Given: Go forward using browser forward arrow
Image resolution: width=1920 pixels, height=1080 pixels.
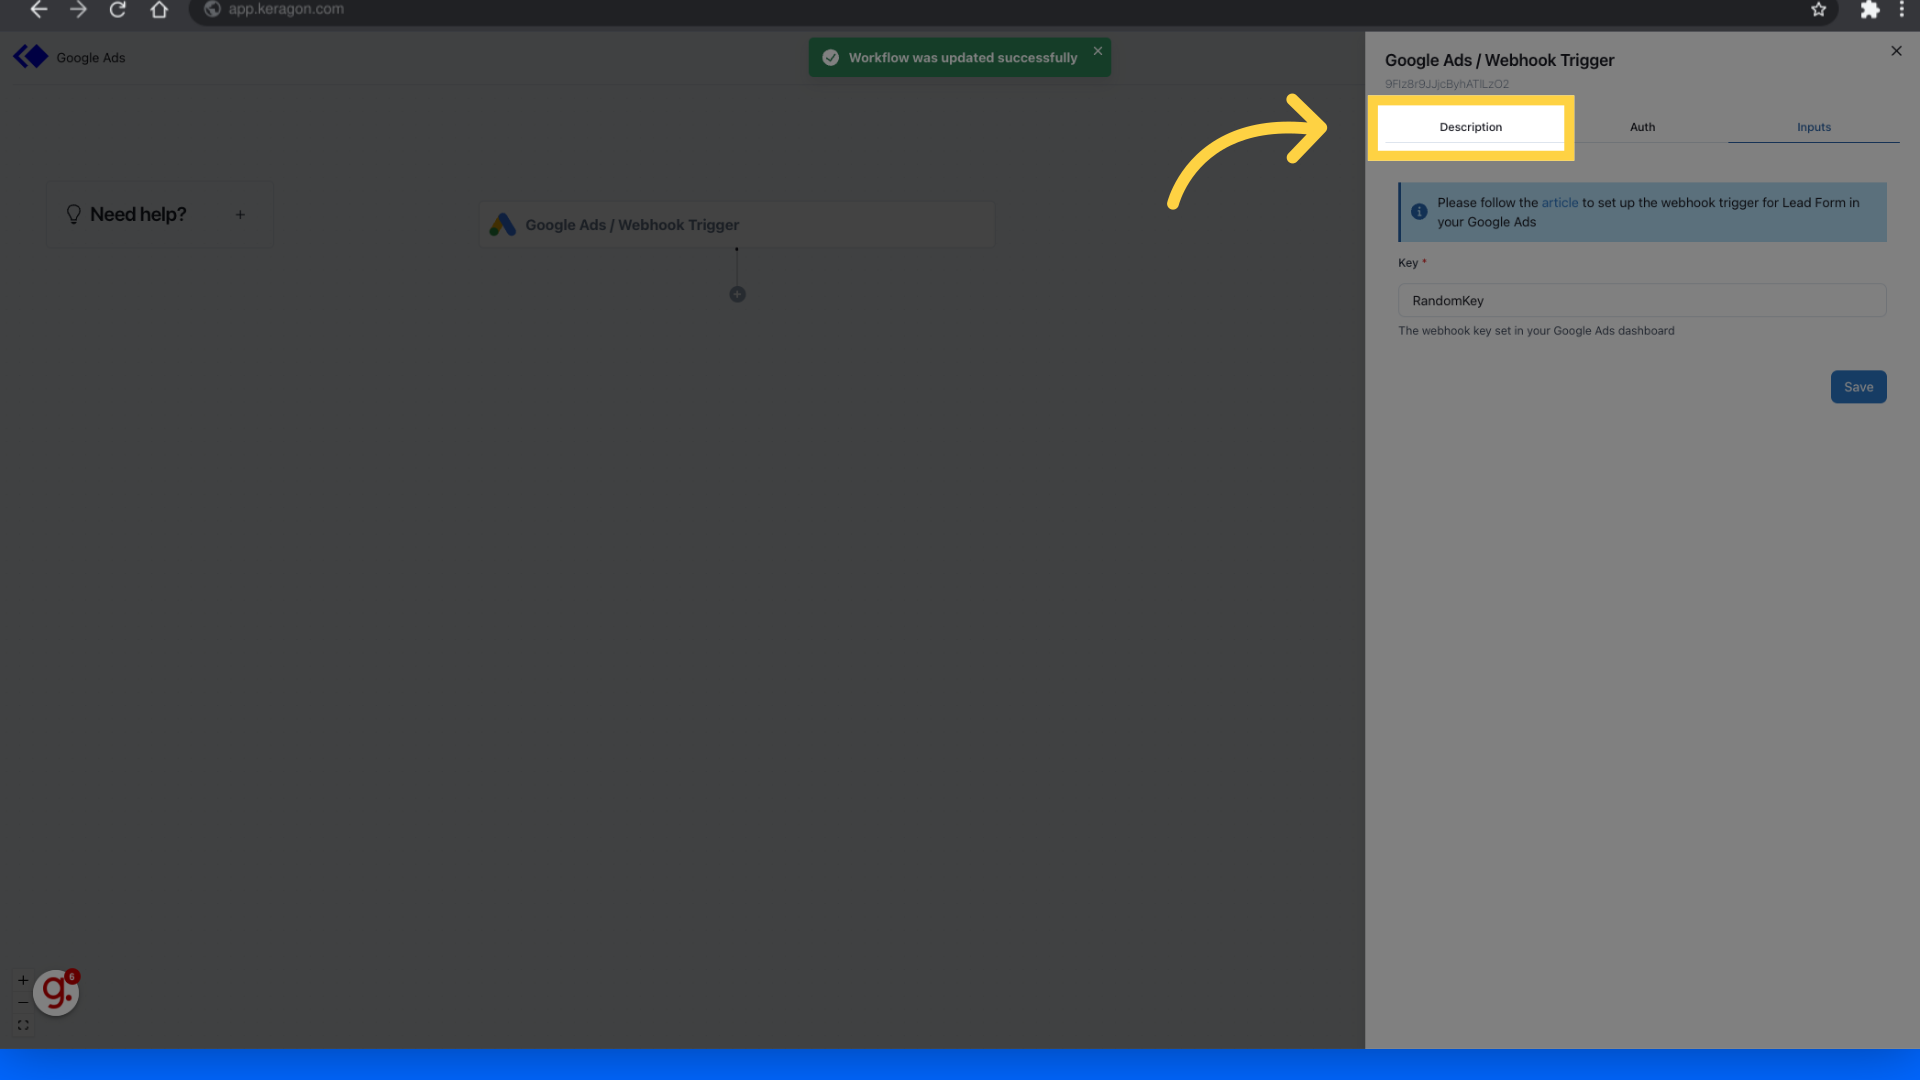Looking at the screenshot, I should point(78,10).
